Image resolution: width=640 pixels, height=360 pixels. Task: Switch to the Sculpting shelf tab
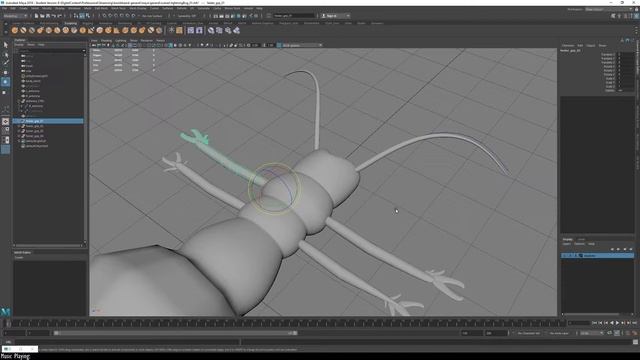pos(71,23)
